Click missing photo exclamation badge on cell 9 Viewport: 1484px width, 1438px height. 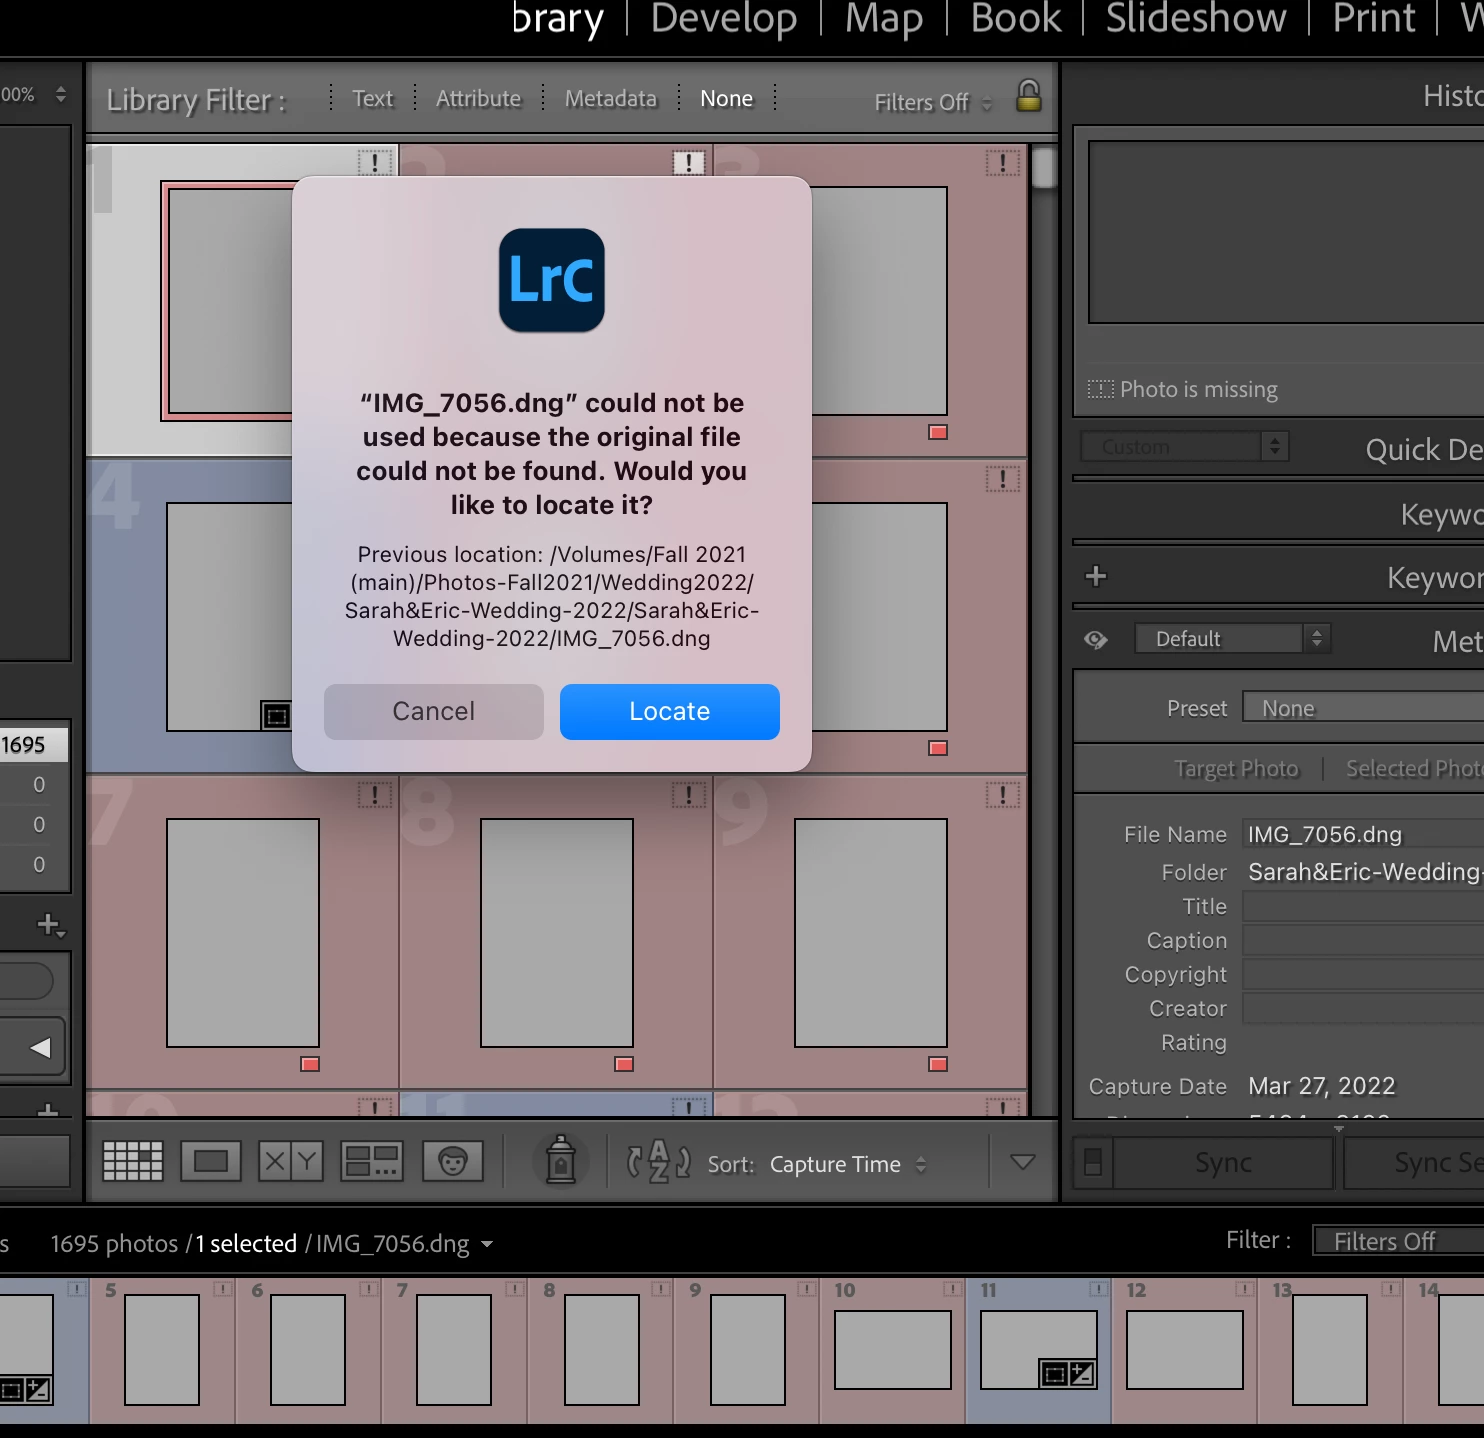click(1002, 795)
